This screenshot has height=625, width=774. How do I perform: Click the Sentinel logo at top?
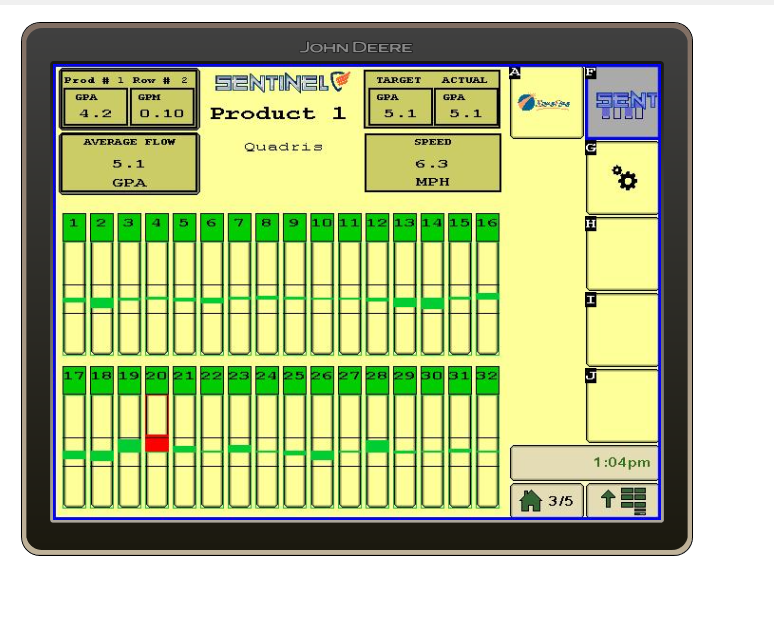point(282,82)
